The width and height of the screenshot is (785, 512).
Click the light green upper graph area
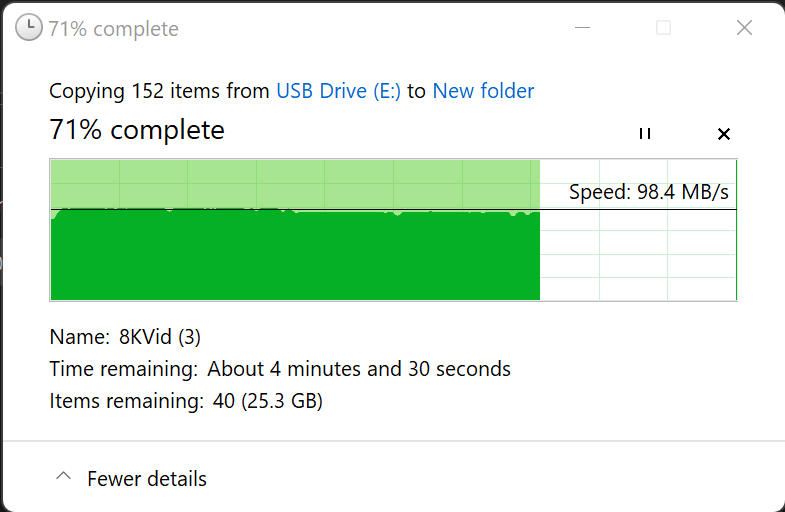tap(295, 182)
